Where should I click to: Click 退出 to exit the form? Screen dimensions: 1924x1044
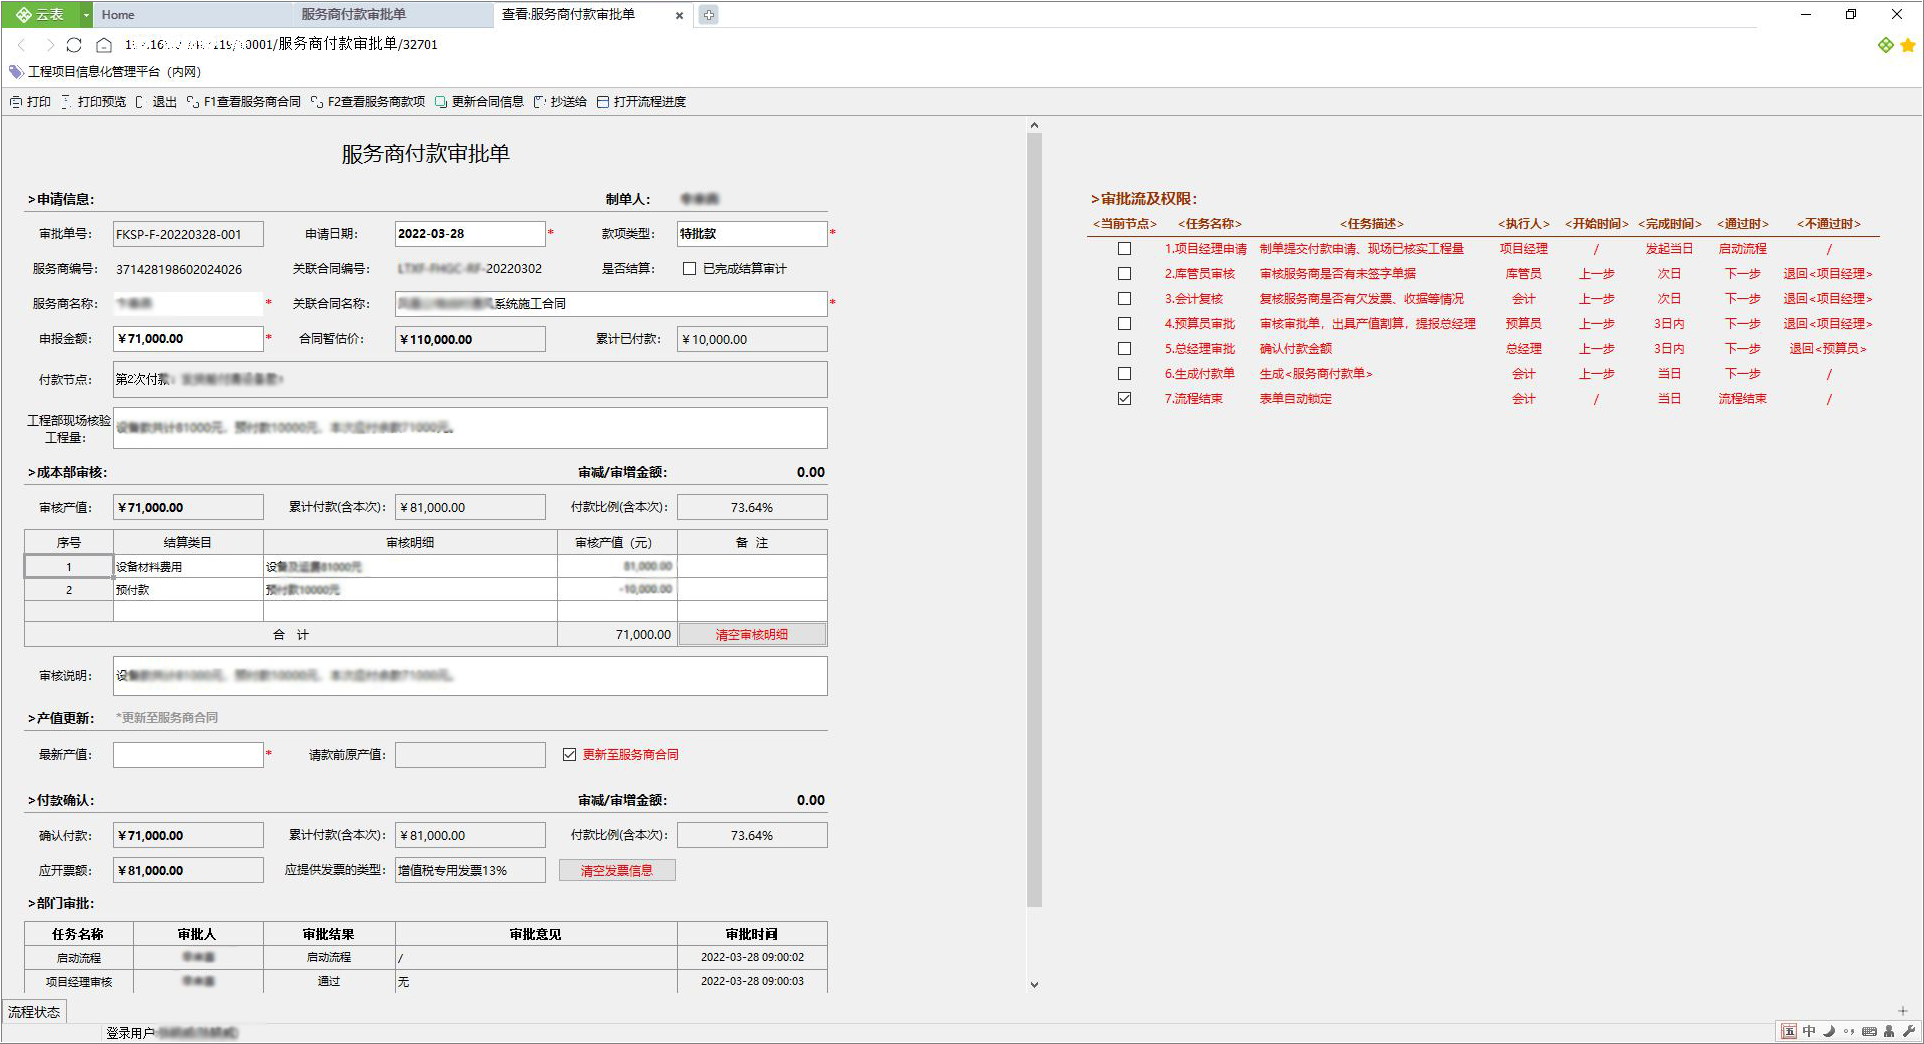tap(156, 102)
